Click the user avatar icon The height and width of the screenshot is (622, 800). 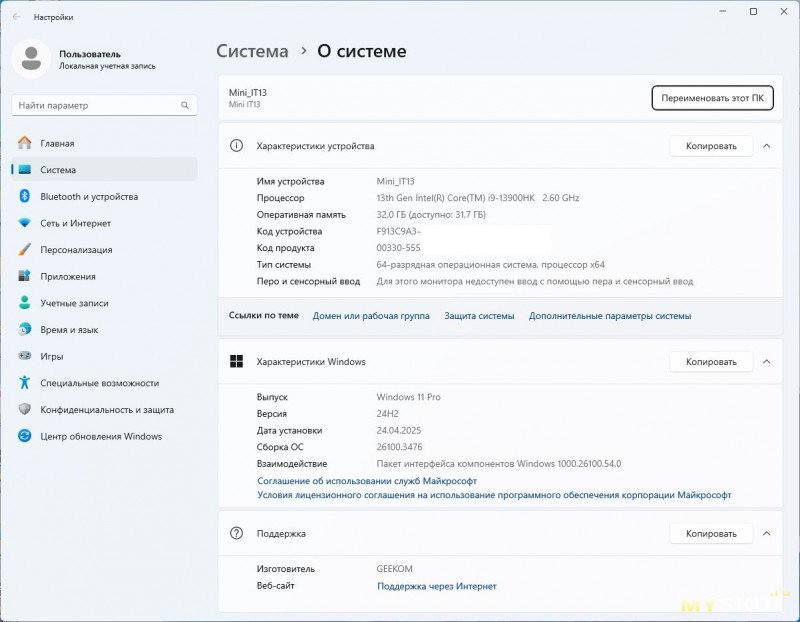click(x=31, y=59)
